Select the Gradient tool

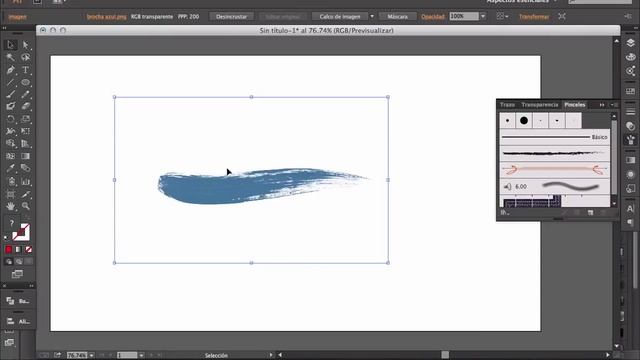tap(25, 156)
